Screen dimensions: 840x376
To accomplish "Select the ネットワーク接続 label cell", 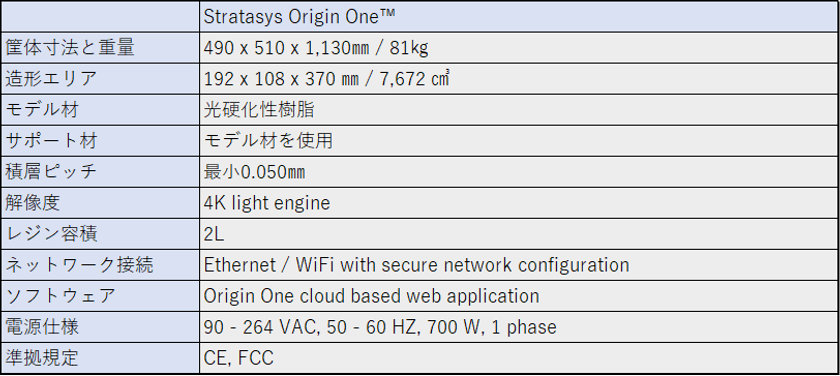I will (x=100, y=265).
